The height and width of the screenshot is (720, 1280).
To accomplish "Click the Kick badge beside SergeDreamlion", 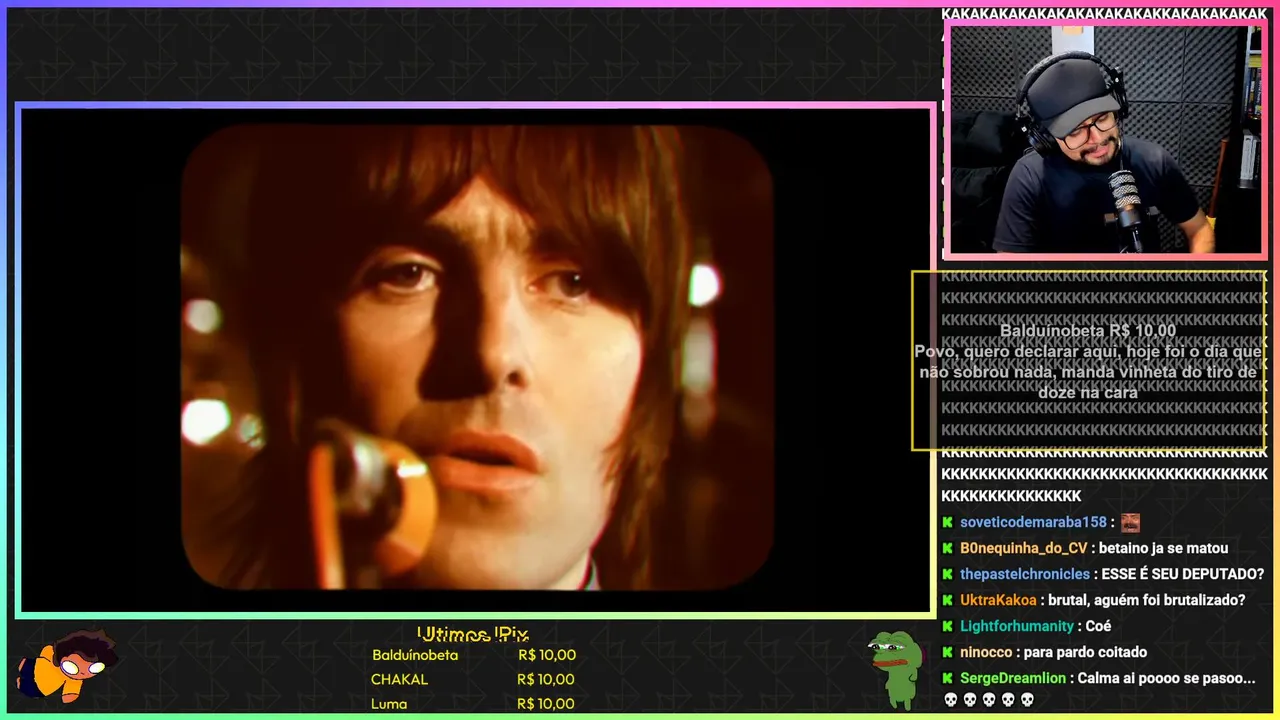I will coord(948,678).
